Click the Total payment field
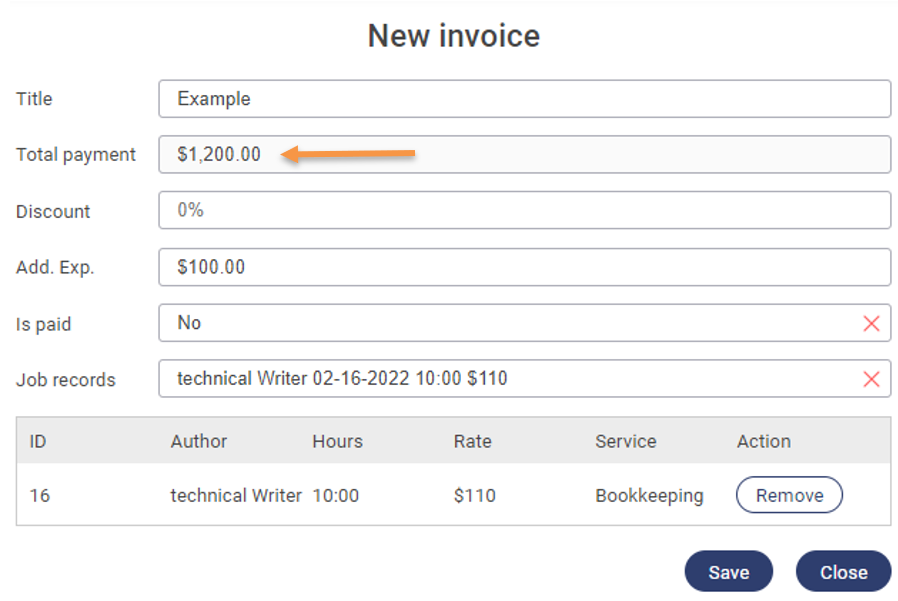The image size is (898, 601). tap(524, 154)
